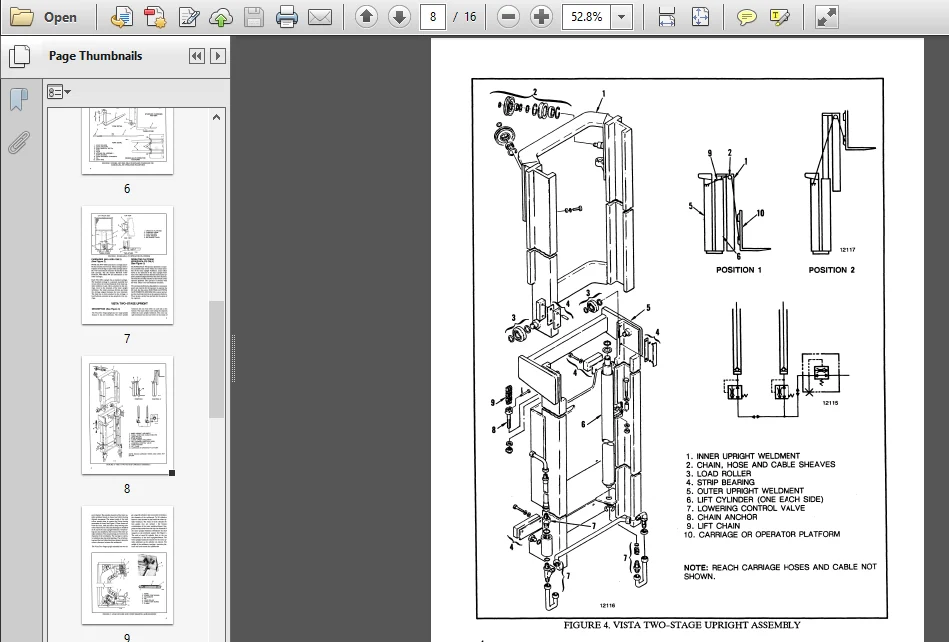949x642 pixels.
Task: Click the Create PDF from file icon
Action: point(122,17)
